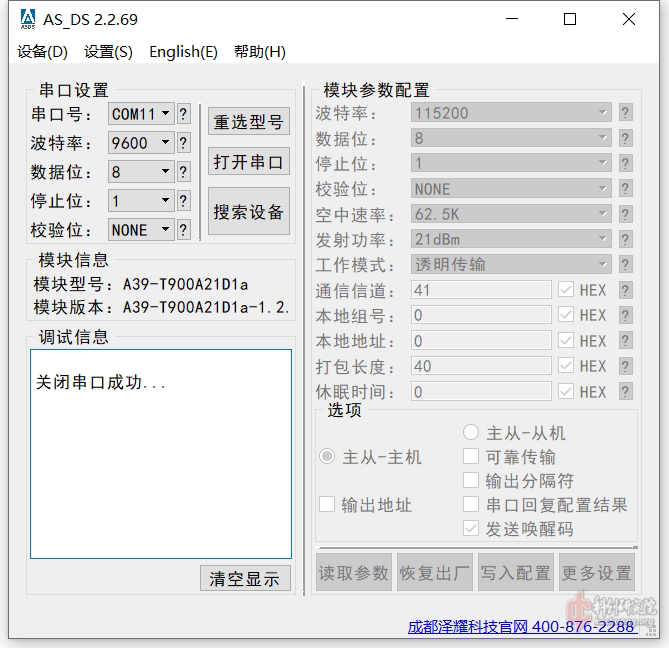
Task: Expand the serial 波特率 9600 dropdown
Action: [141, 143]
